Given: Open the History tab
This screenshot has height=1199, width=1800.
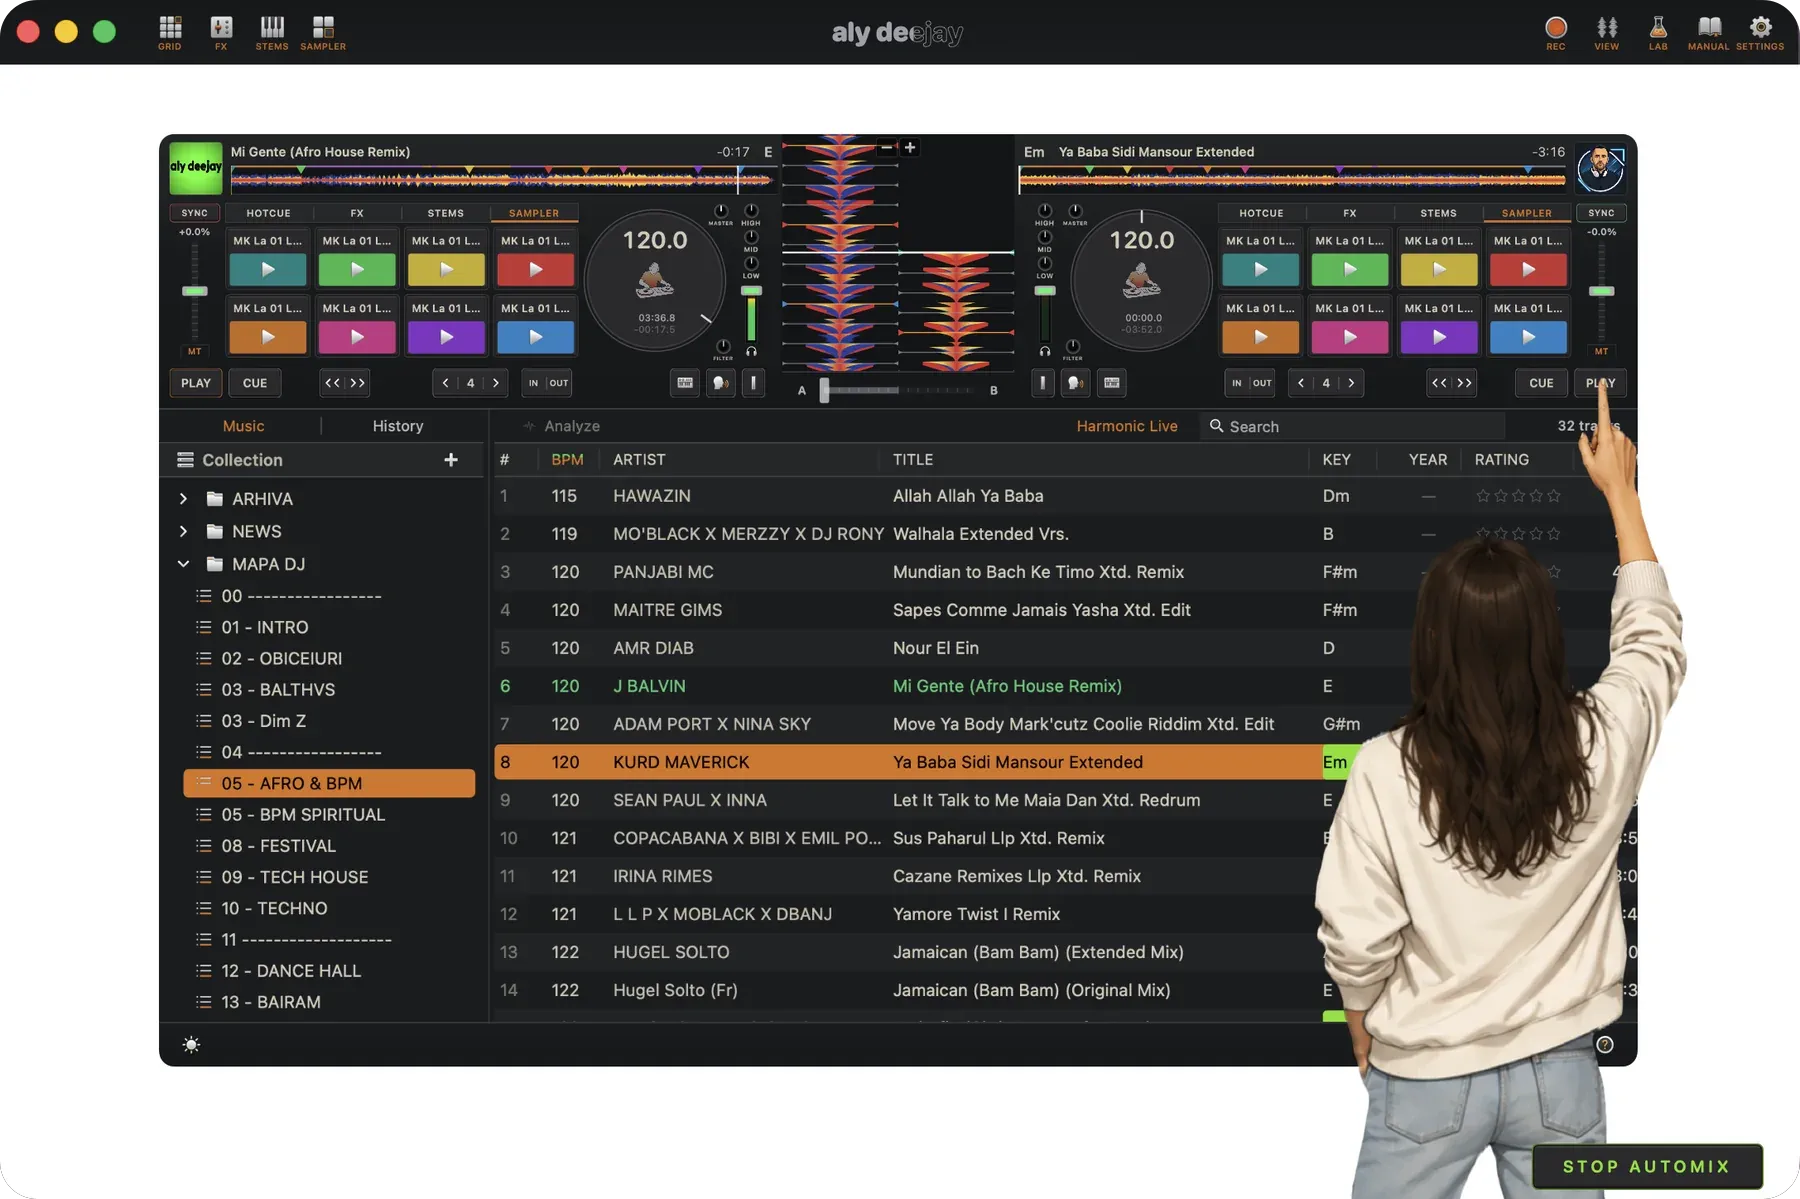Looking at the screenshot, I should (398, 426).
